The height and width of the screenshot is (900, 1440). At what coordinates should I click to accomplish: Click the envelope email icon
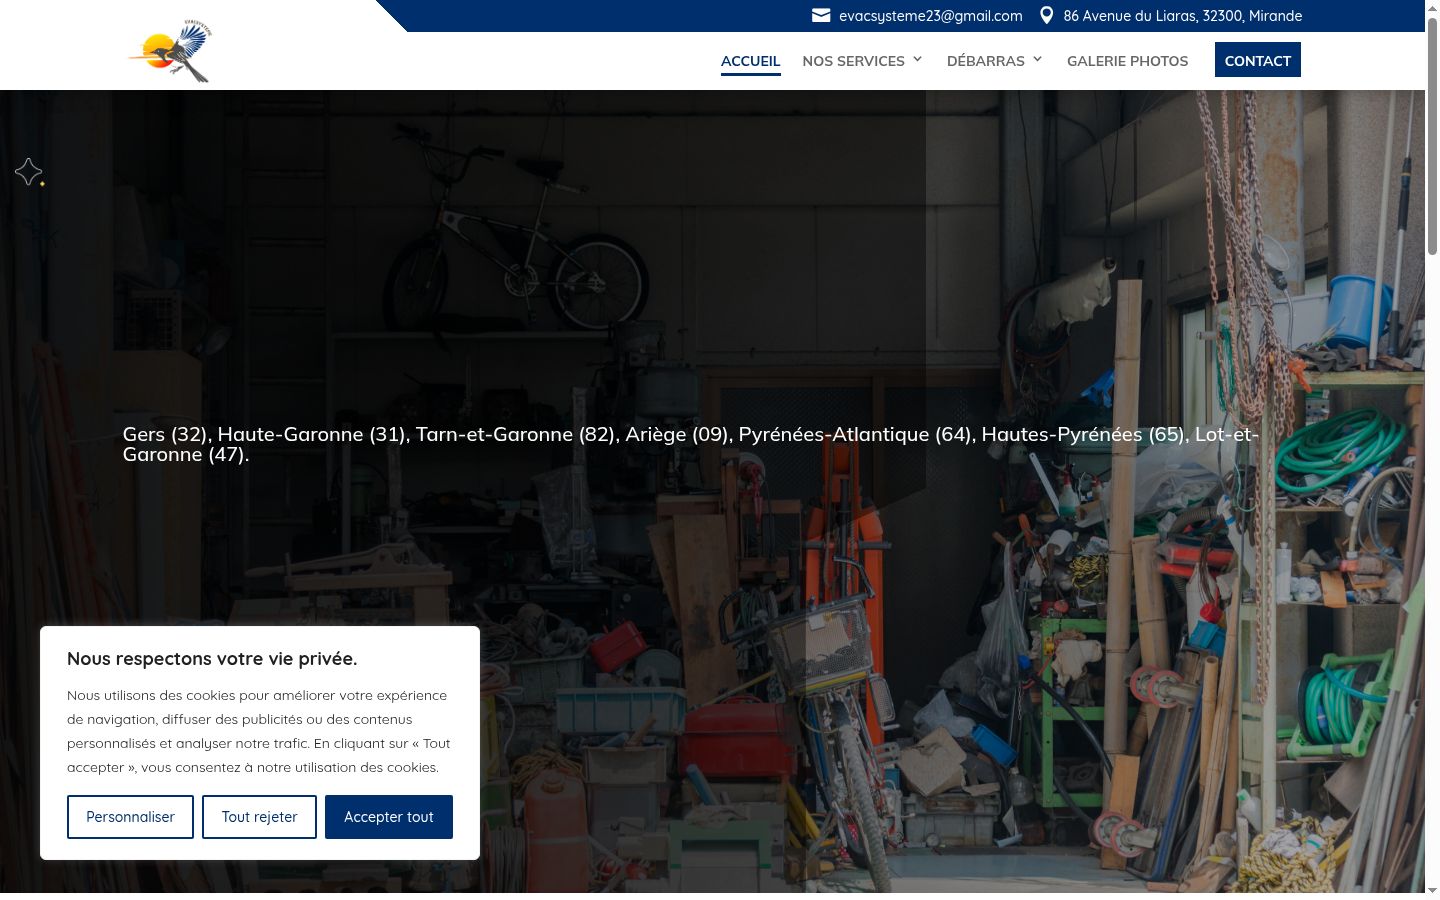821,15
